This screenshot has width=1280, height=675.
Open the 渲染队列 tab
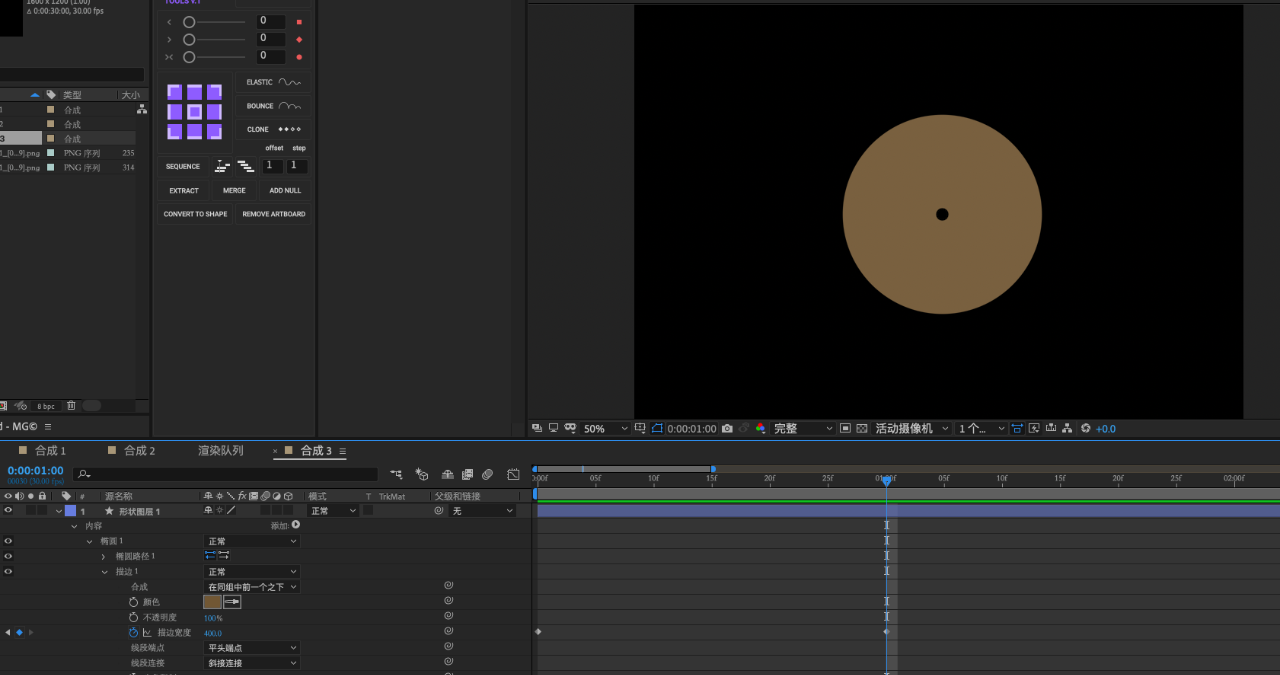[x=221, y=451]
